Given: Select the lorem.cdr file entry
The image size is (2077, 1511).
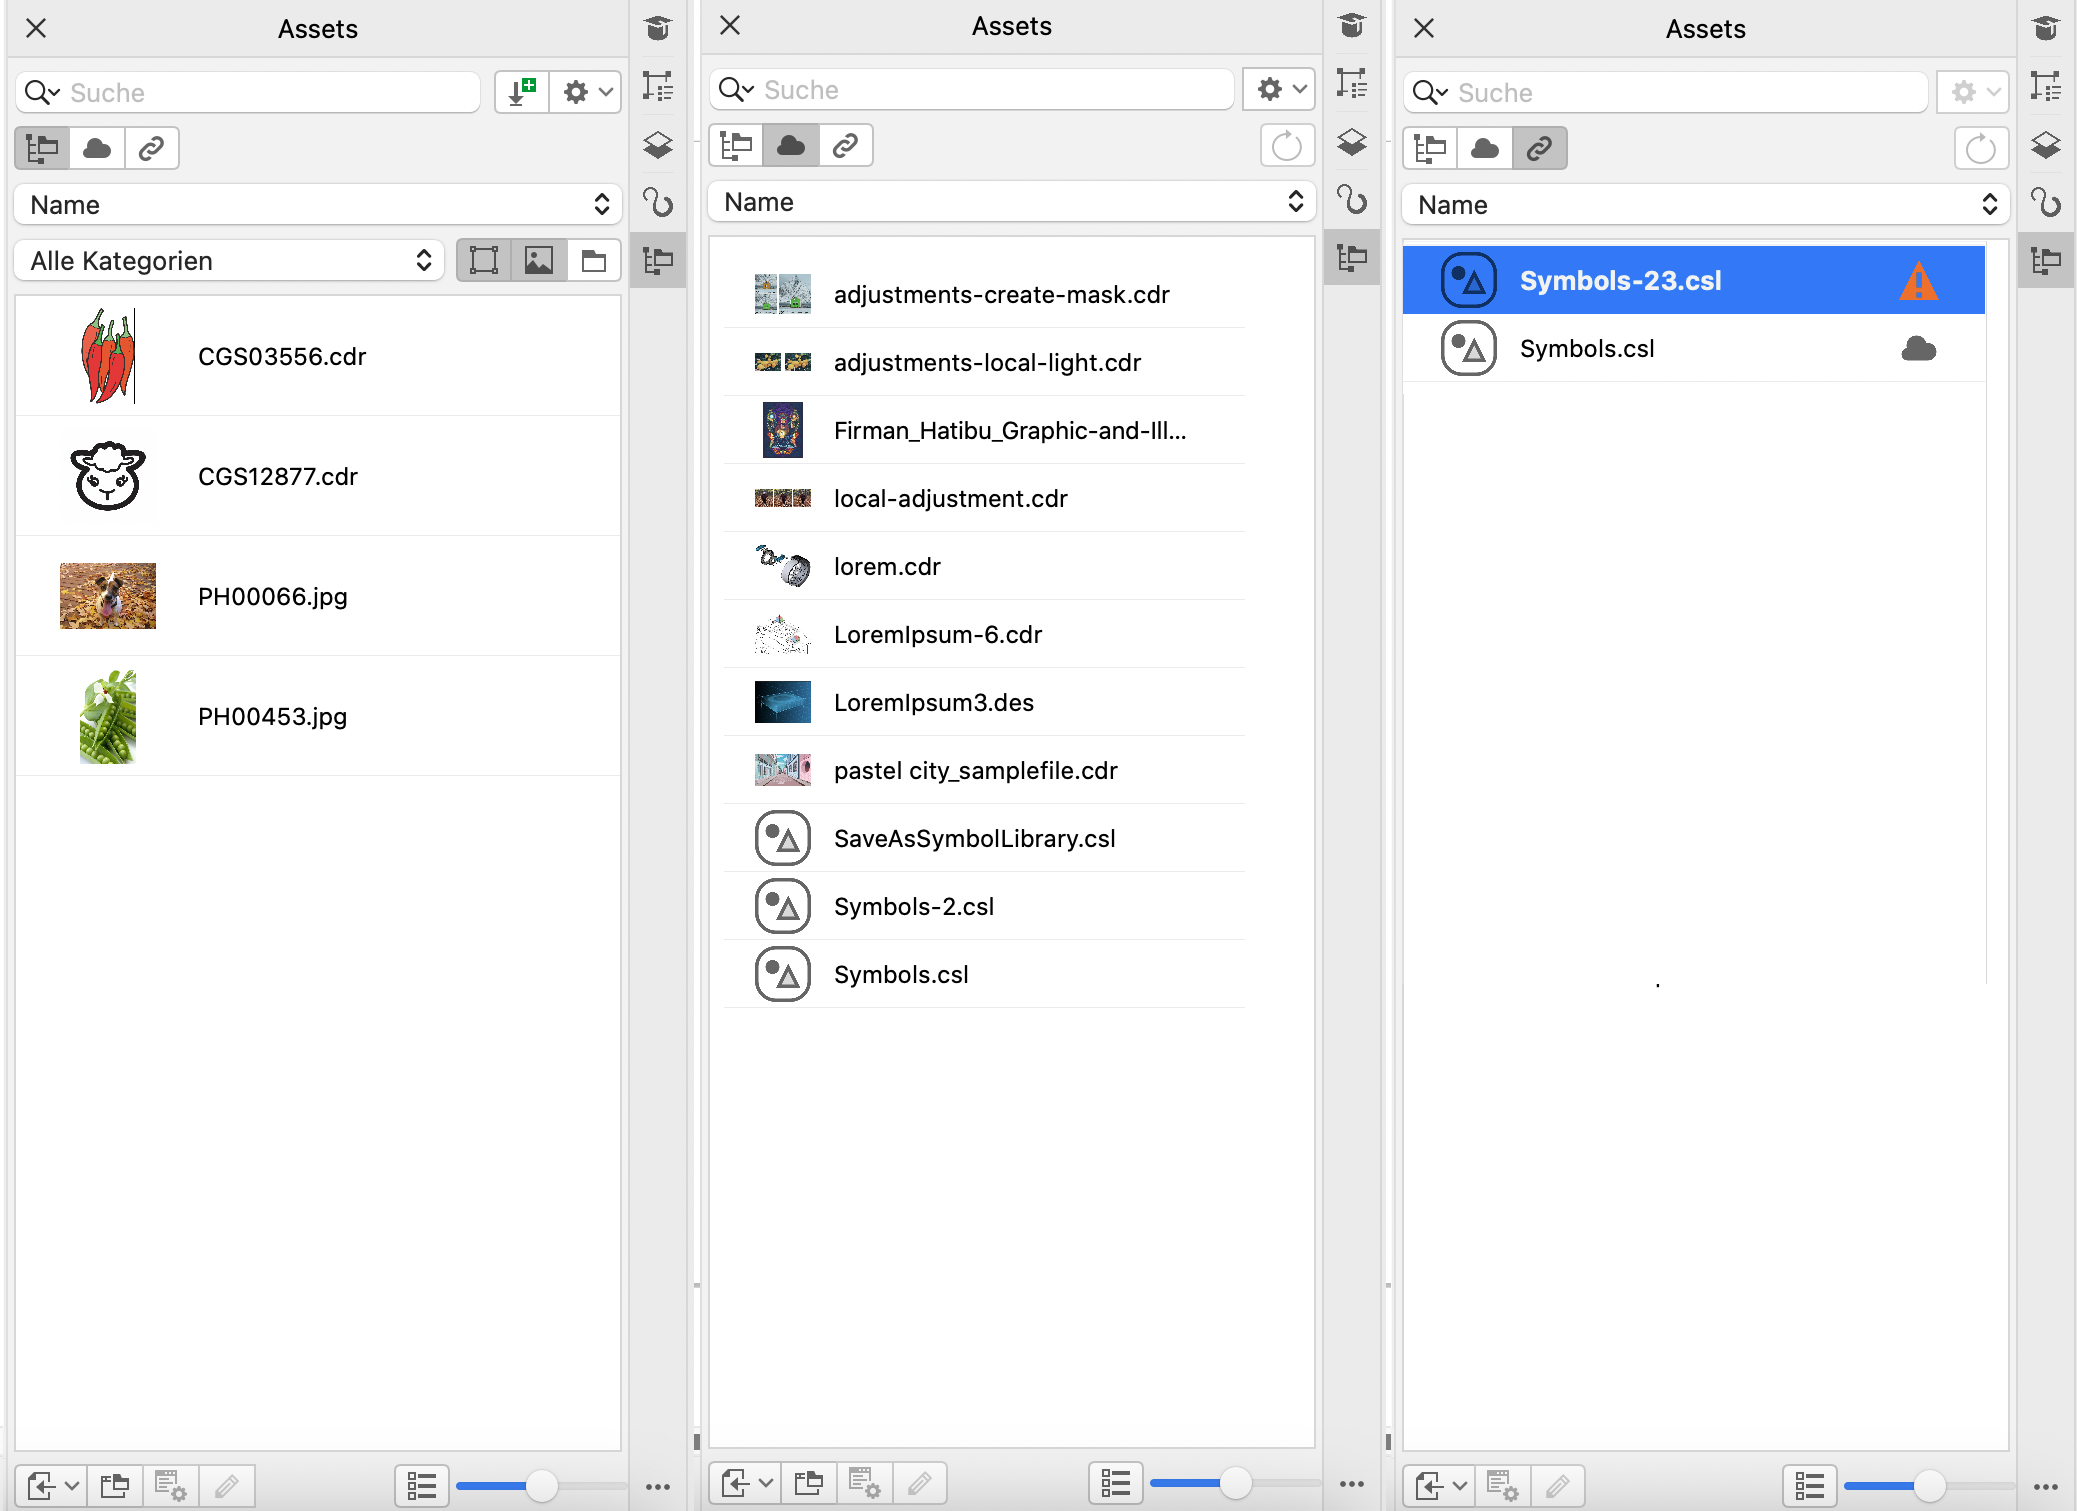Looking at the screenshot, I should click(x=886, y=567).
